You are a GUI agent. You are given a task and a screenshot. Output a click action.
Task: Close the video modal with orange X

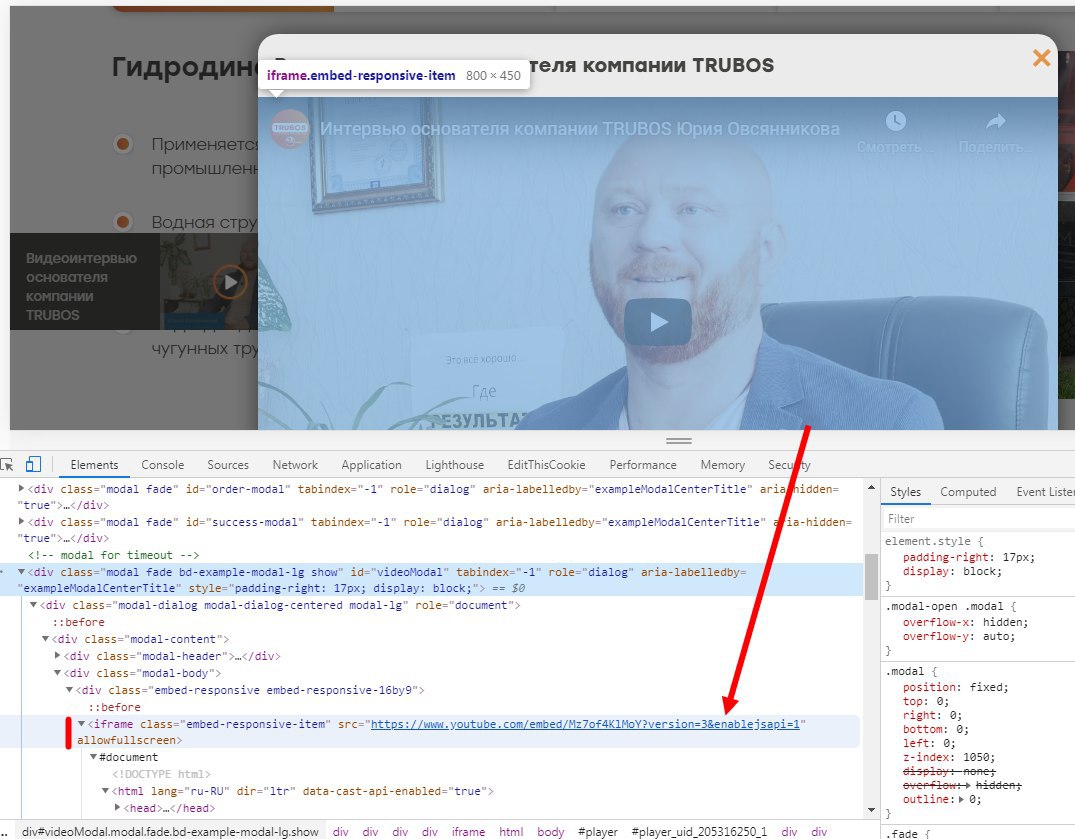pyautogui.click(x=1041, y=58)
